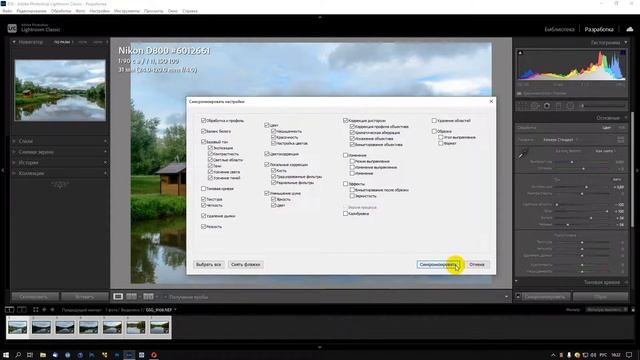Open Grid view from filmstrip bar

tap(36, 310)
